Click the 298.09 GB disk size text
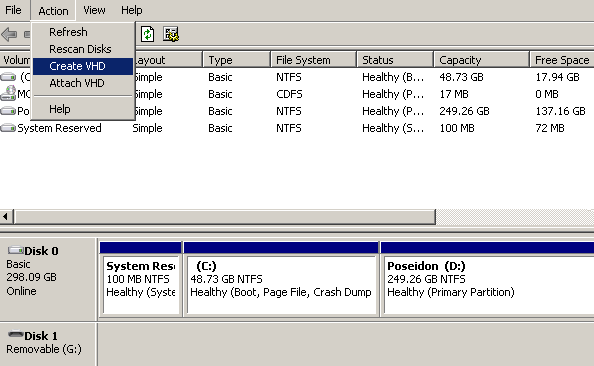 coord(31,277)
